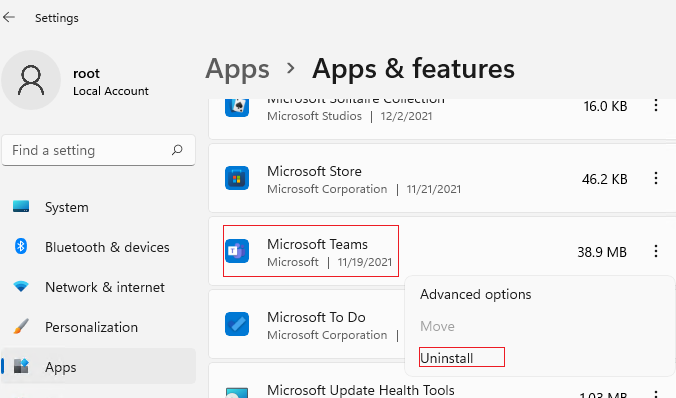Click Local Account label
This screenshot has height=398, width=676.
[111, 91]
